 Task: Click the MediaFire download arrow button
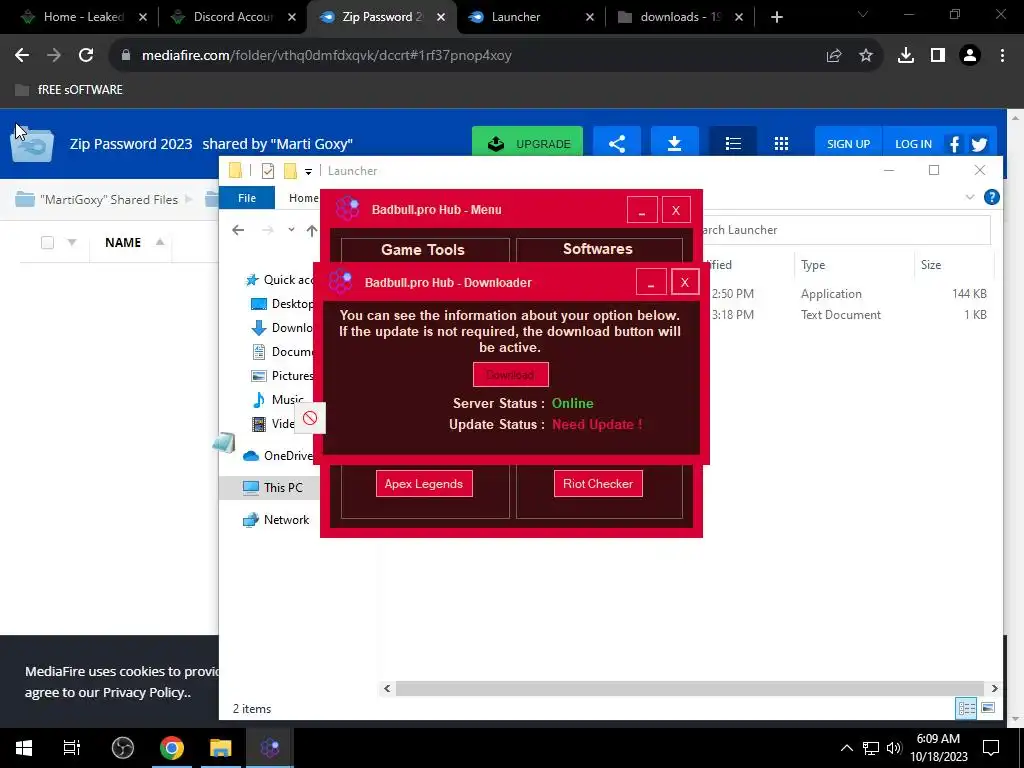click(x=675, y=144)
